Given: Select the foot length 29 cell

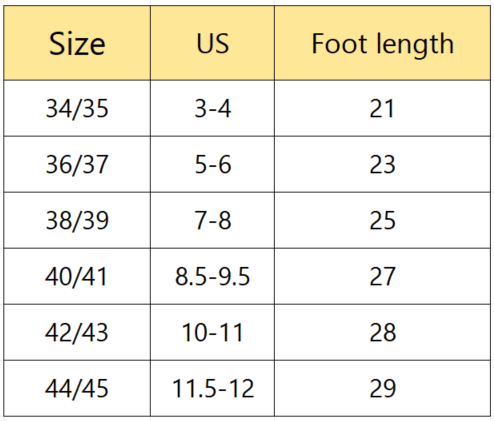Looking at the screenshot, I should [x=382, y=388].
